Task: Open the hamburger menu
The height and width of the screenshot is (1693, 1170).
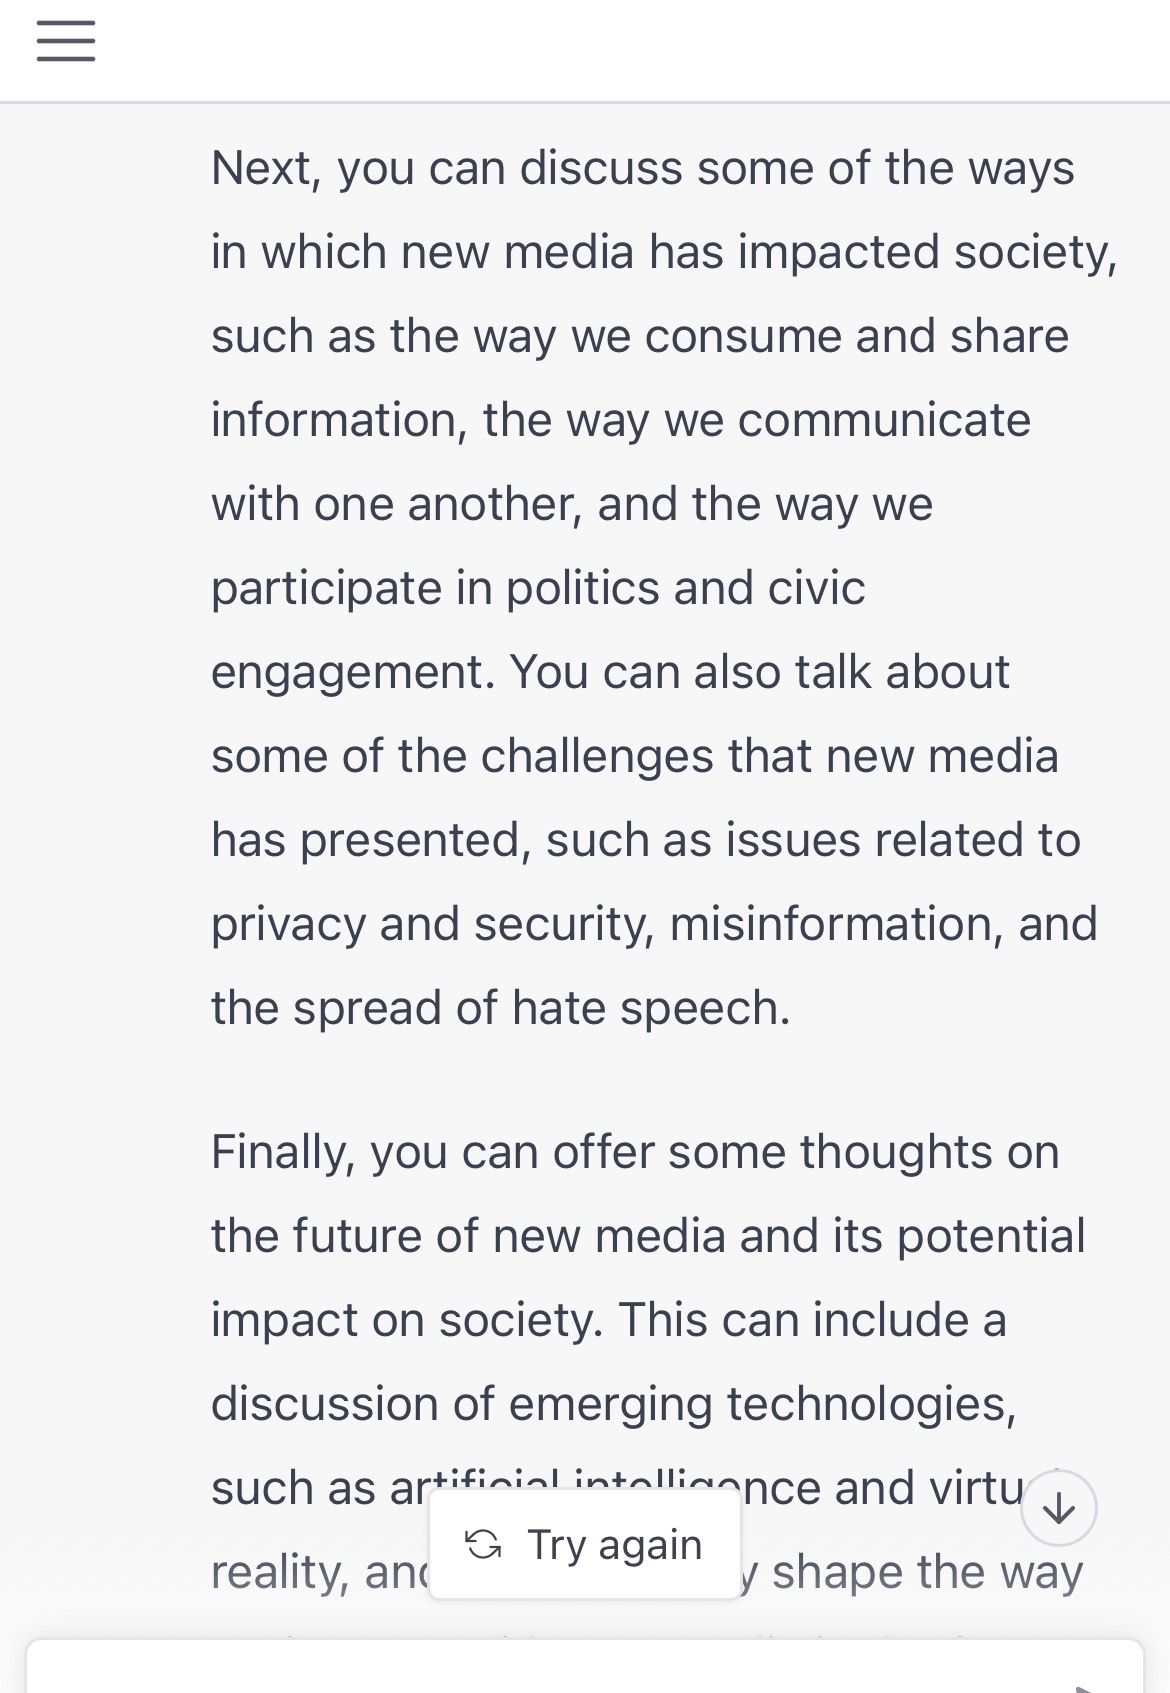Action: point(66,41)
